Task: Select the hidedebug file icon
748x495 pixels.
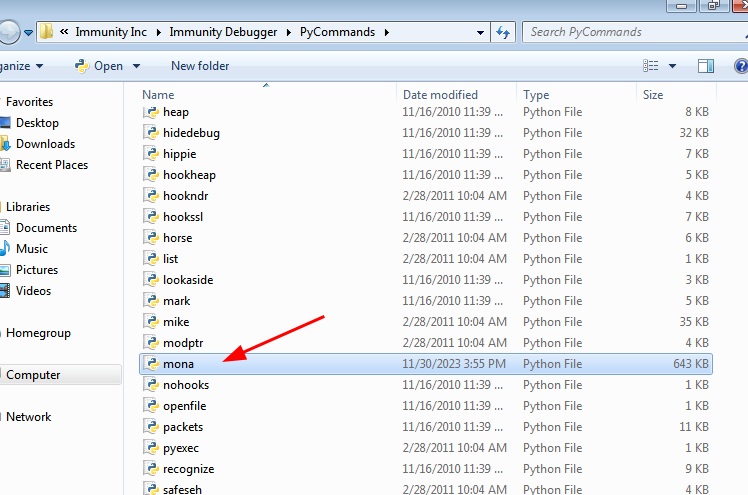Action: (x=151, y=133)
